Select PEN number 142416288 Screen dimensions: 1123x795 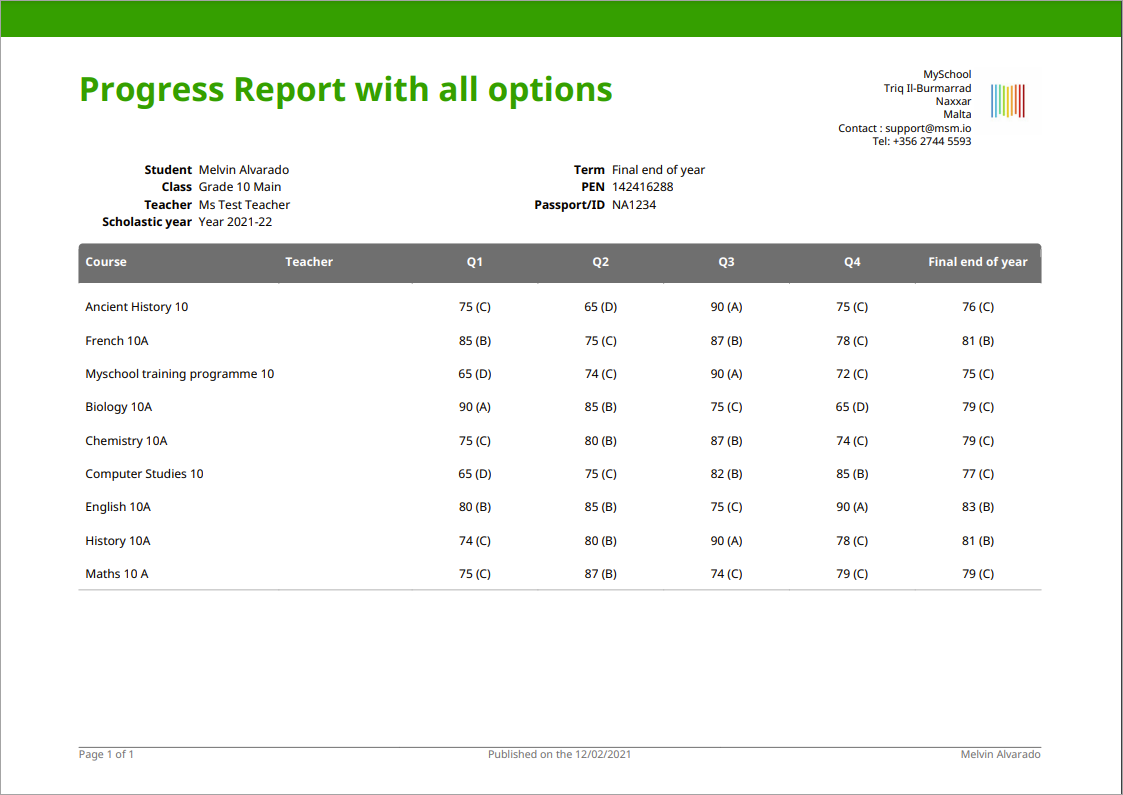pyautogui.click(x=642, y=187)
